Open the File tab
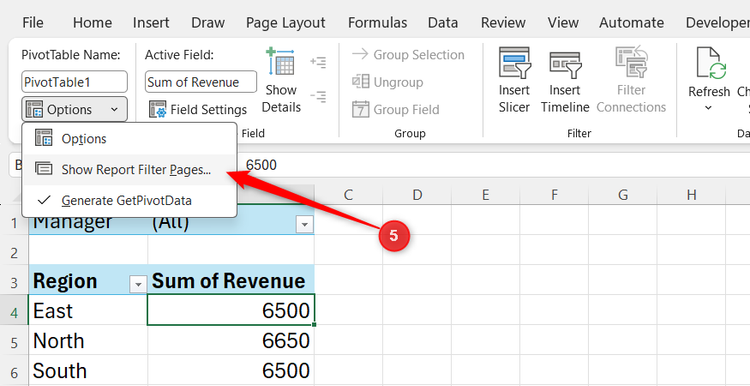The image size is (750, 386). 33,22
